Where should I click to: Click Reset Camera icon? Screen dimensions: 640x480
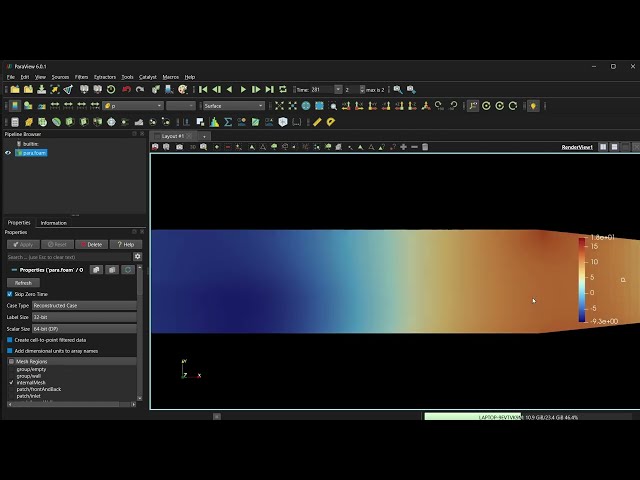(x=279, y=106)
